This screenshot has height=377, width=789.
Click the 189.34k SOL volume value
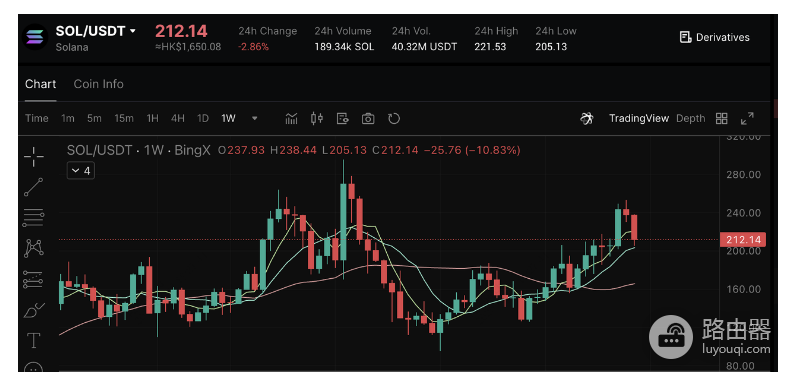coord(344,47)
